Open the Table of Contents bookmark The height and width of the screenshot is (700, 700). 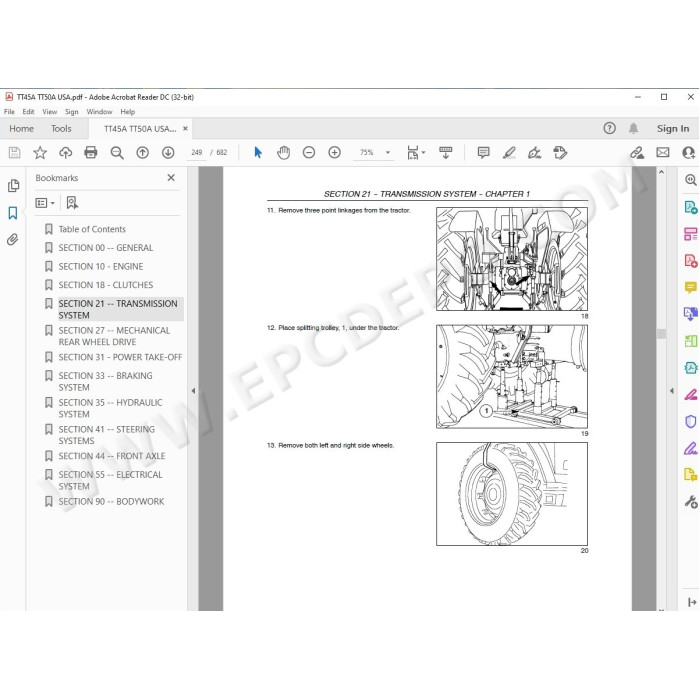point(92,229)
